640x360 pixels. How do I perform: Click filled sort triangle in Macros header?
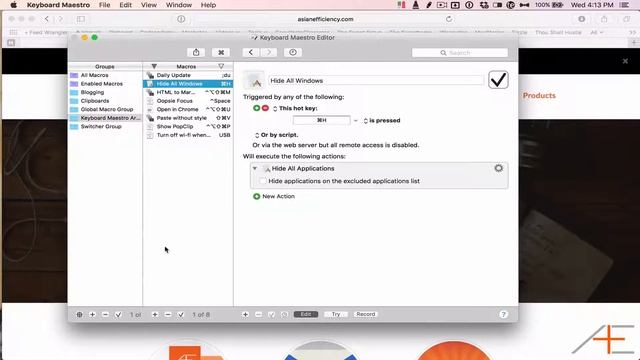[154, 66]
